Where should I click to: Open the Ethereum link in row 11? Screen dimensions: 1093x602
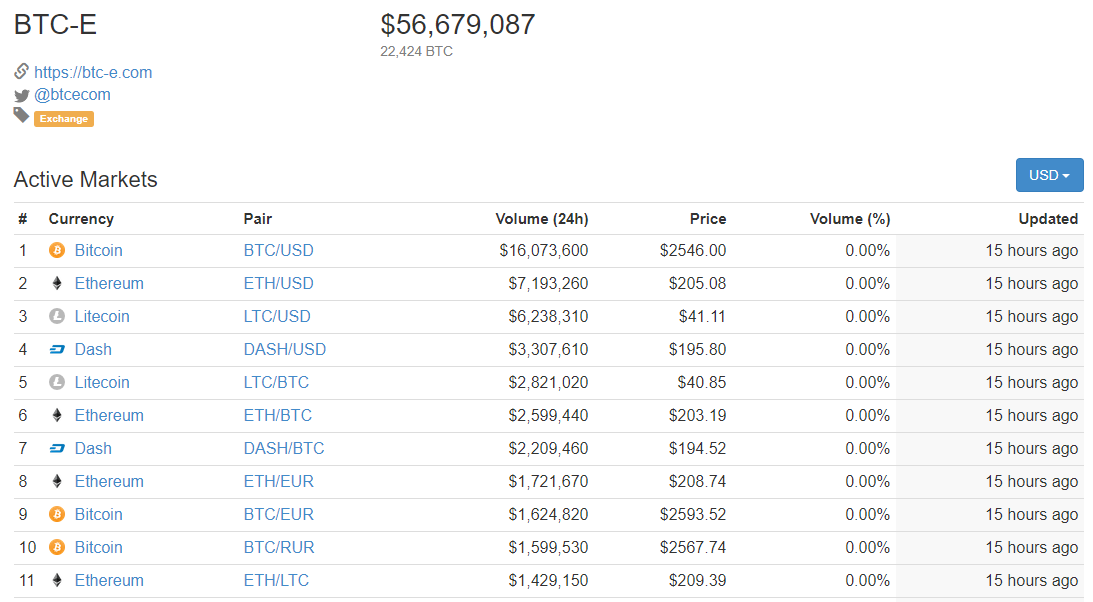[x=109, y=580]
